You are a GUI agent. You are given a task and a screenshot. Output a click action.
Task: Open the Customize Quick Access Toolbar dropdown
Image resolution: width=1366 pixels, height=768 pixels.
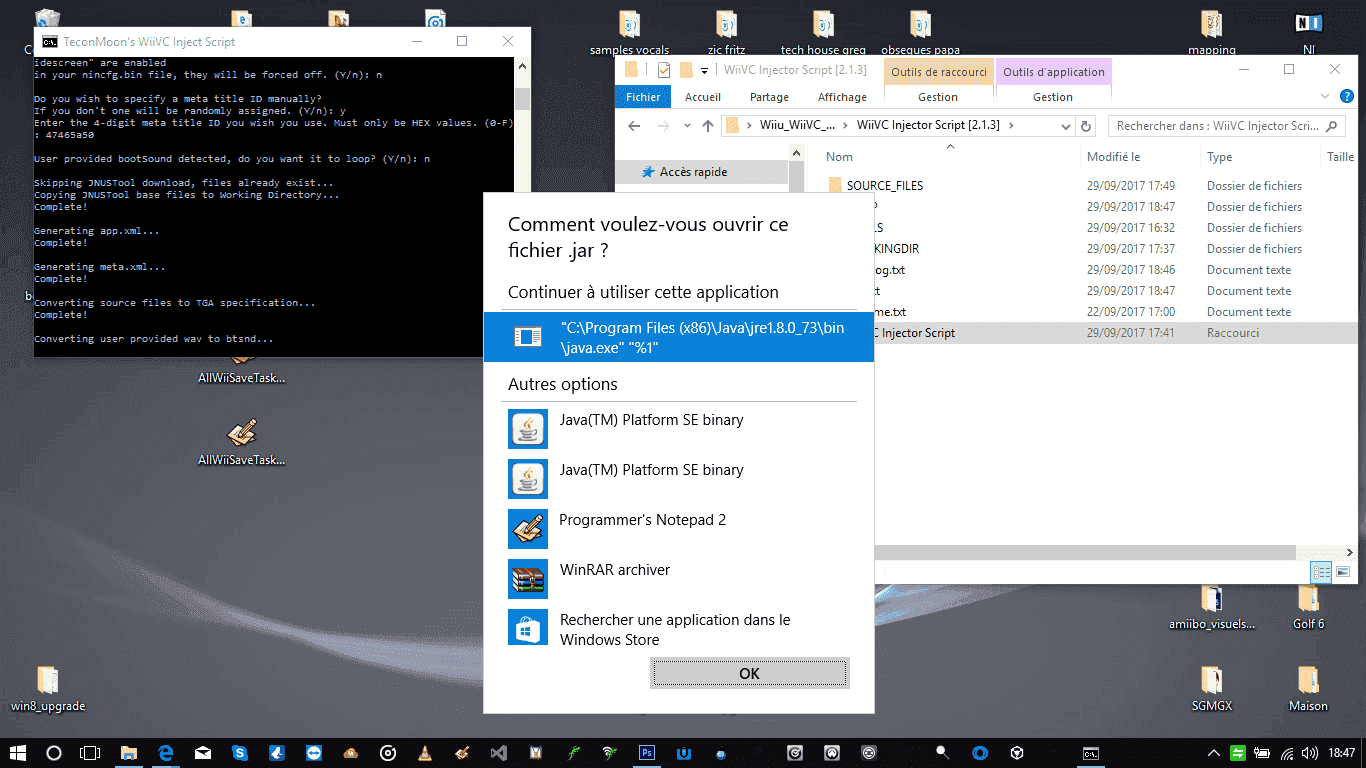[704, 70]
